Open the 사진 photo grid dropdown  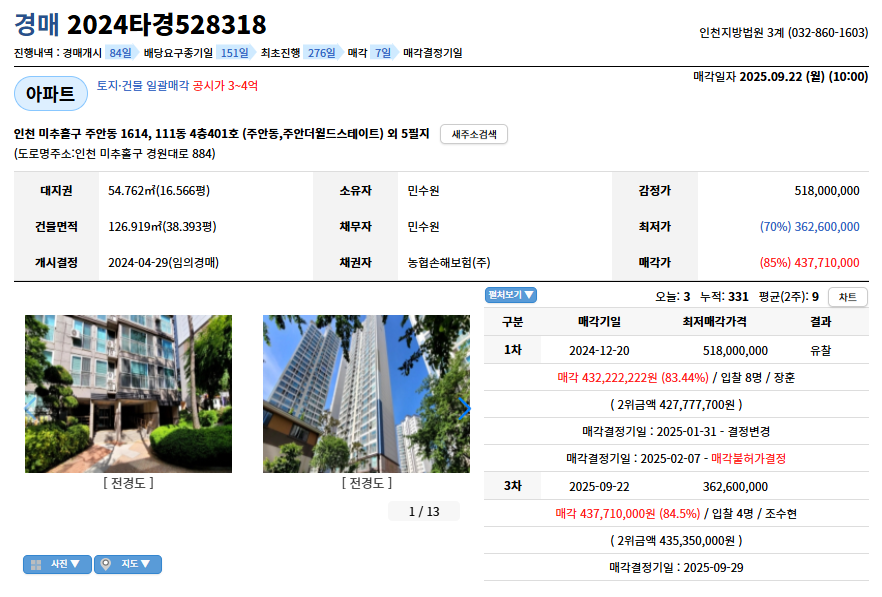(57, 564)
